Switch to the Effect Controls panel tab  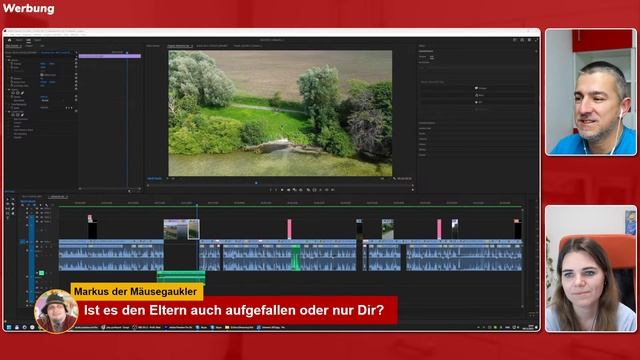click(13, 46)
